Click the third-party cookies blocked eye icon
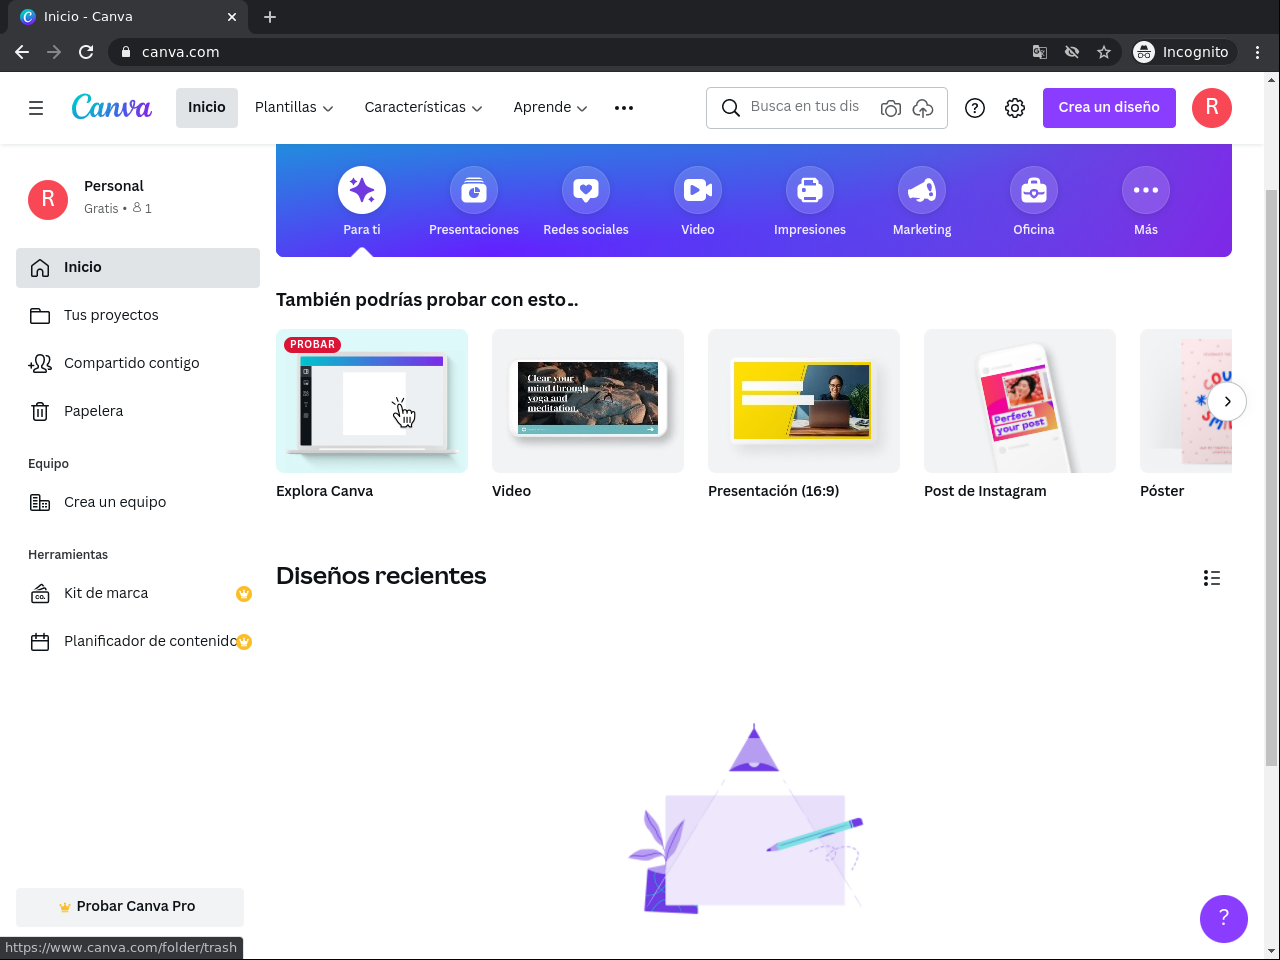Screen dimensions: 1280x960 [1072, 52]
